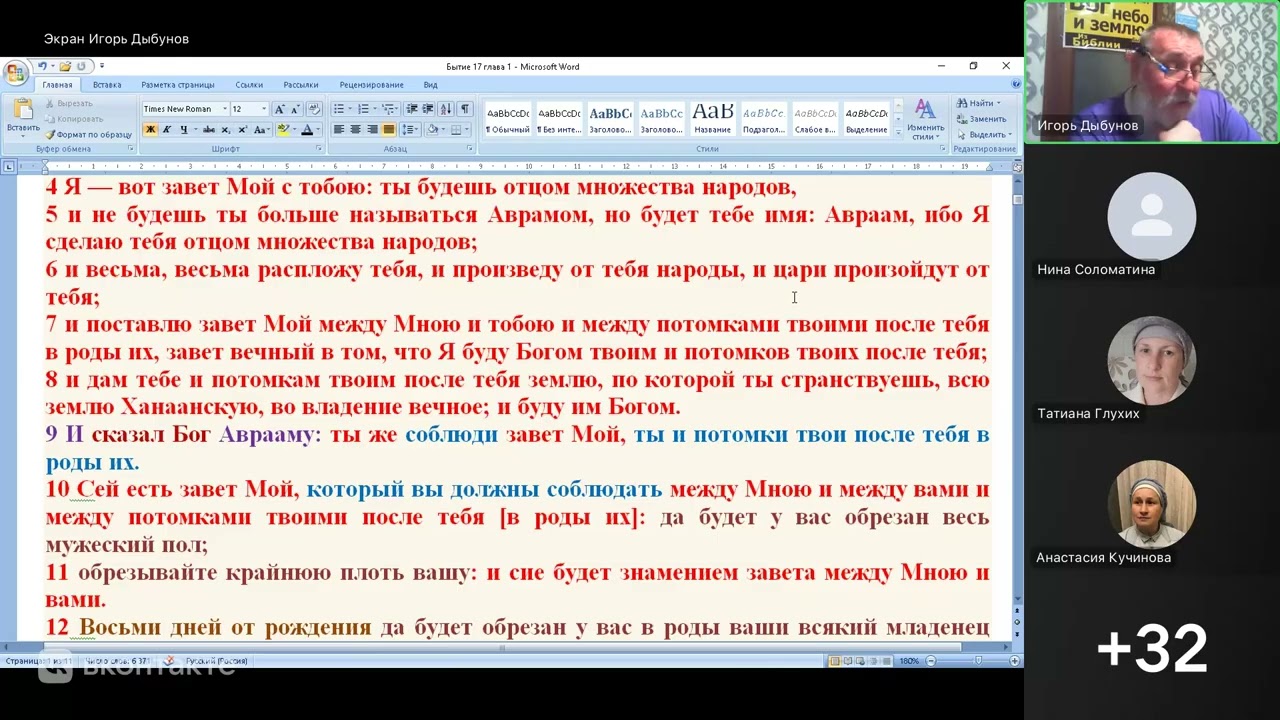This screenshot has height=720, width=1280.
Task: Toggle strikethrough (abc) formatting
Action: (209, 130)
